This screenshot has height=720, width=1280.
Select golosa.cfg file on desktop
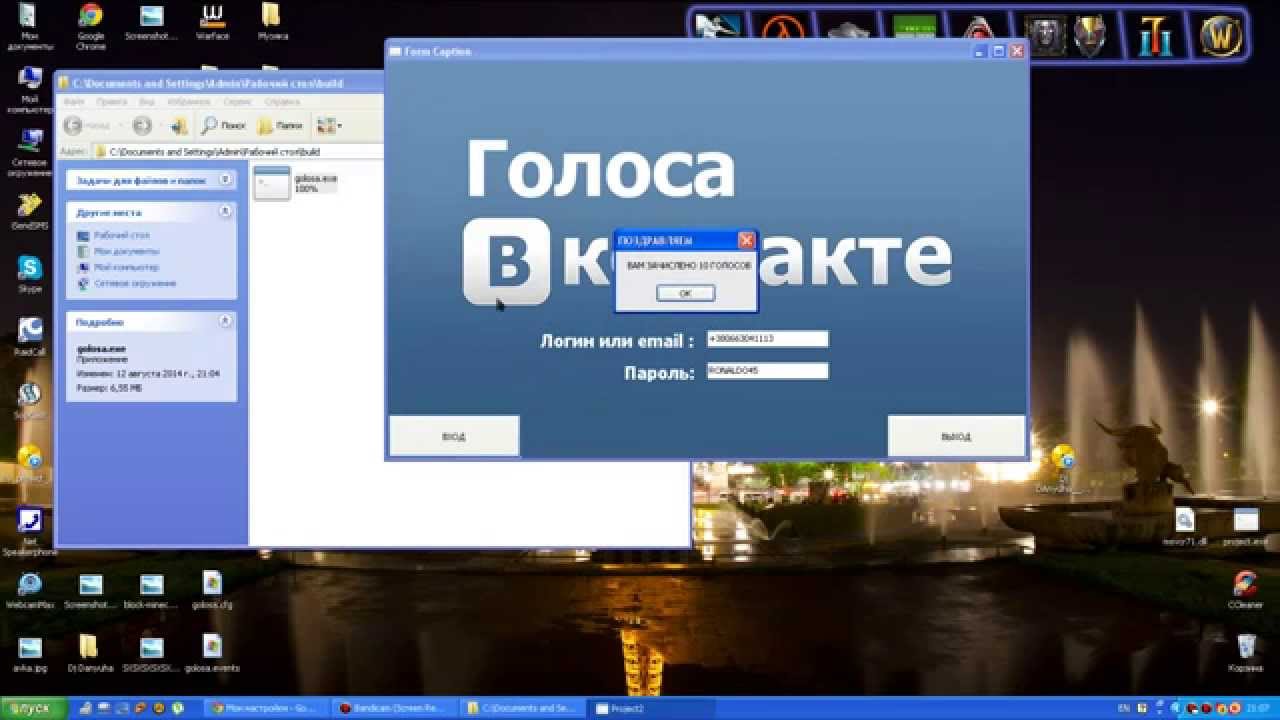[x=211, y=591]
